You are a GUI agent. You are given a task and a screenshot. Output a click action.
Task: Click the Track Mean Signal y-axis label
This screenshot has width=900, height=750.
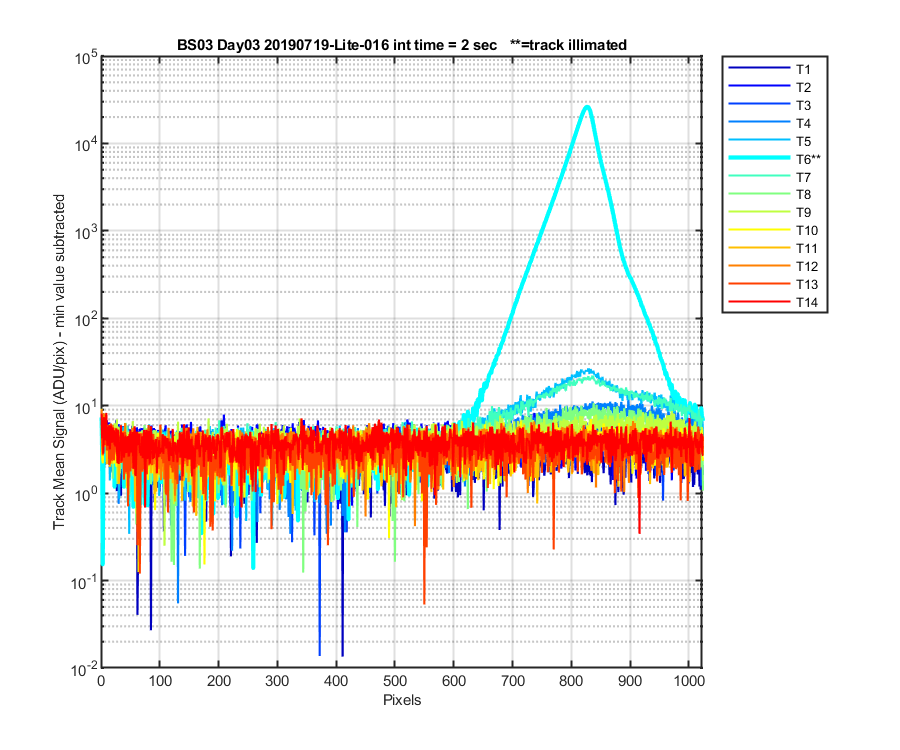59,362
